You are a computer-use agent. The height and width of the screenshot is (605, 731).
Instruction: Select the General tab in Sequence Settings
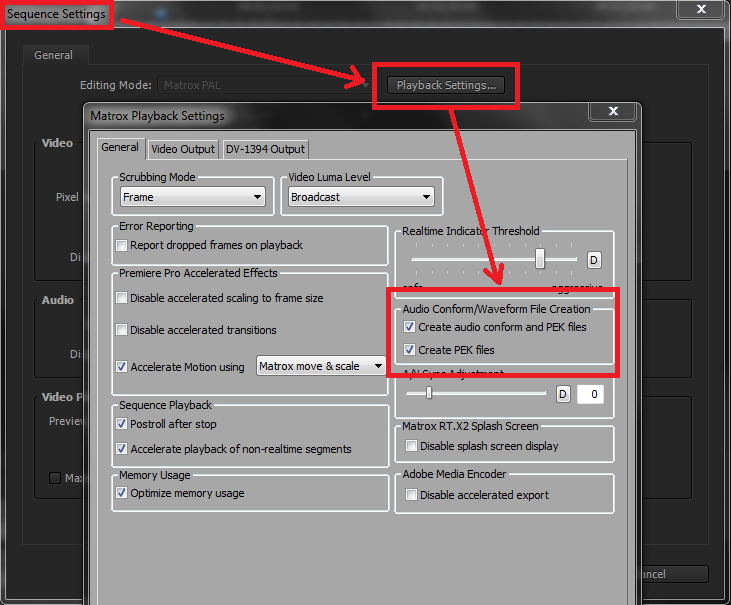tap(54, 56)
